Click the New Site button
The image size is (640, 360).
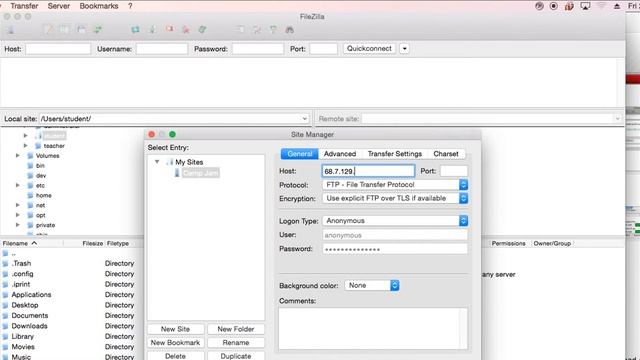[176, 329]
